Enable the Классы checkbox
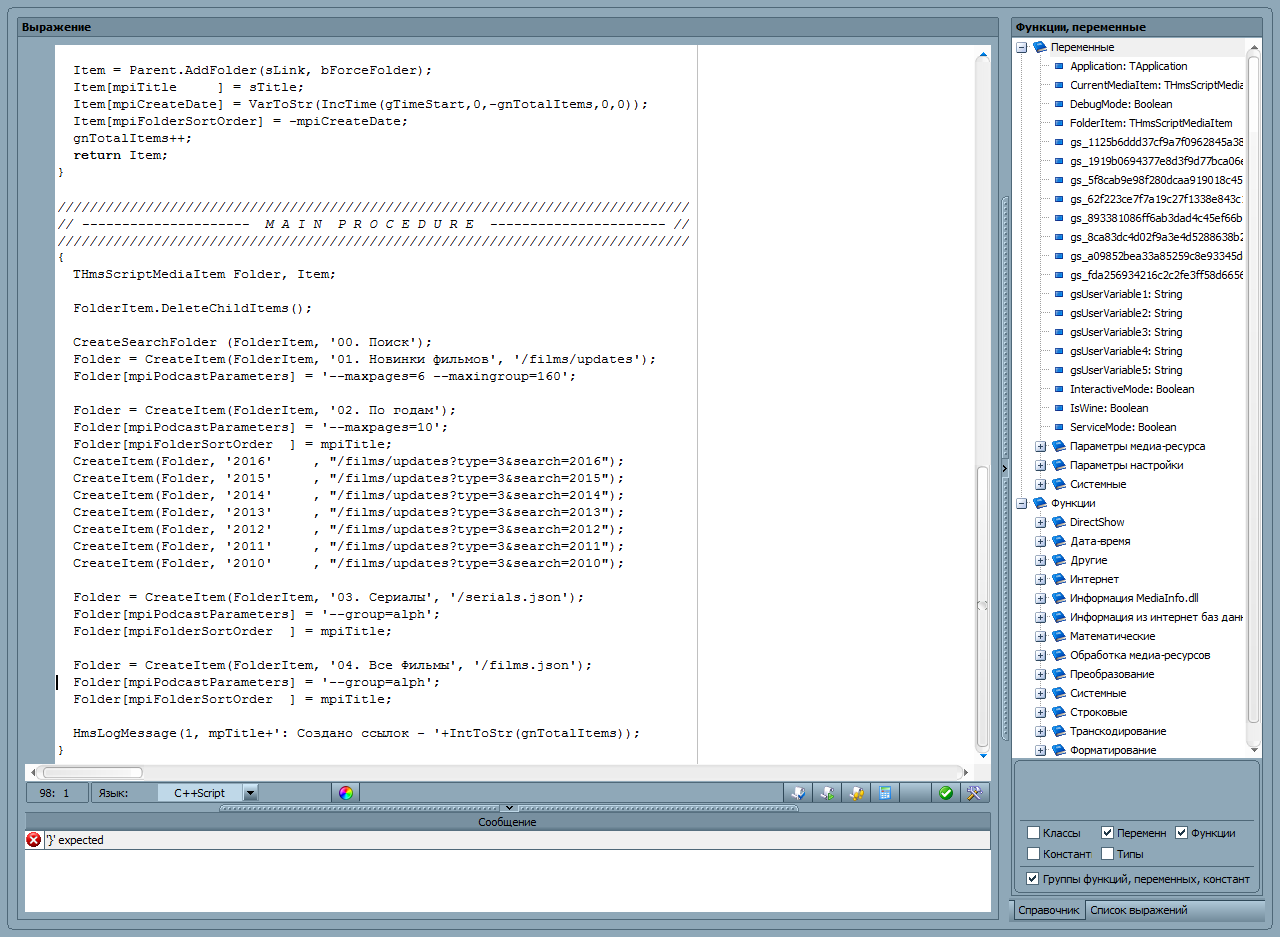The image size is (1280, 937). coord(1033,833)
